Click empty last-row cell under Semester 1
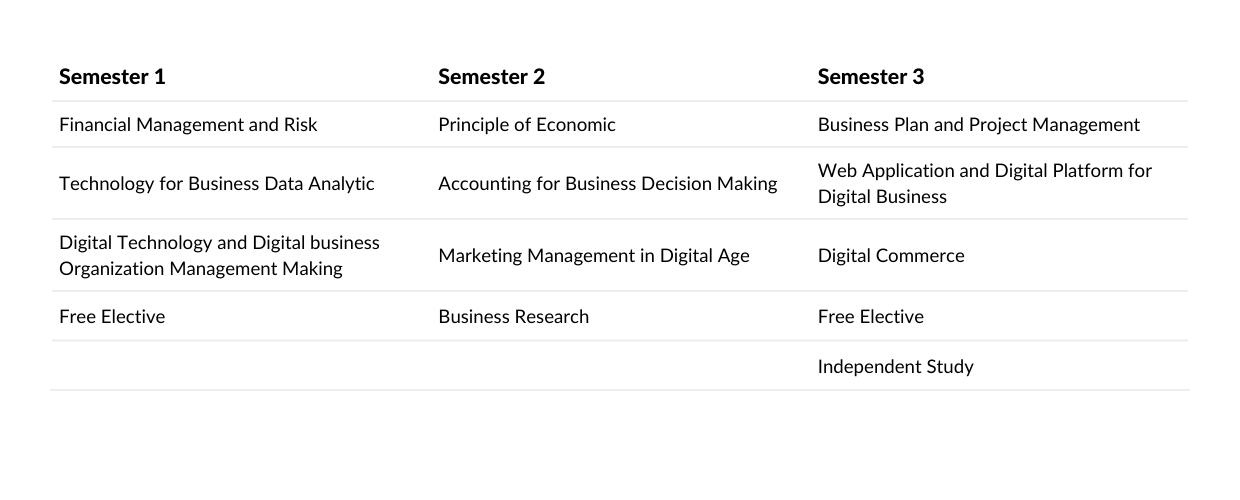The height and width of the screenshot is (500, 1240). [x=240, y=366]
